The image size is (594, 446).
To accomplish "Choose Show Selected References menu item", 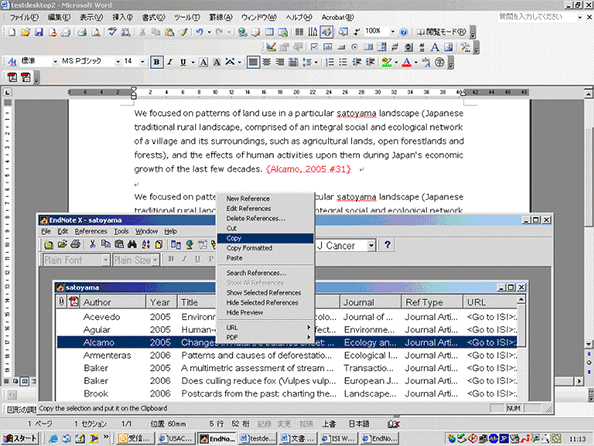I will coord(265,293).
